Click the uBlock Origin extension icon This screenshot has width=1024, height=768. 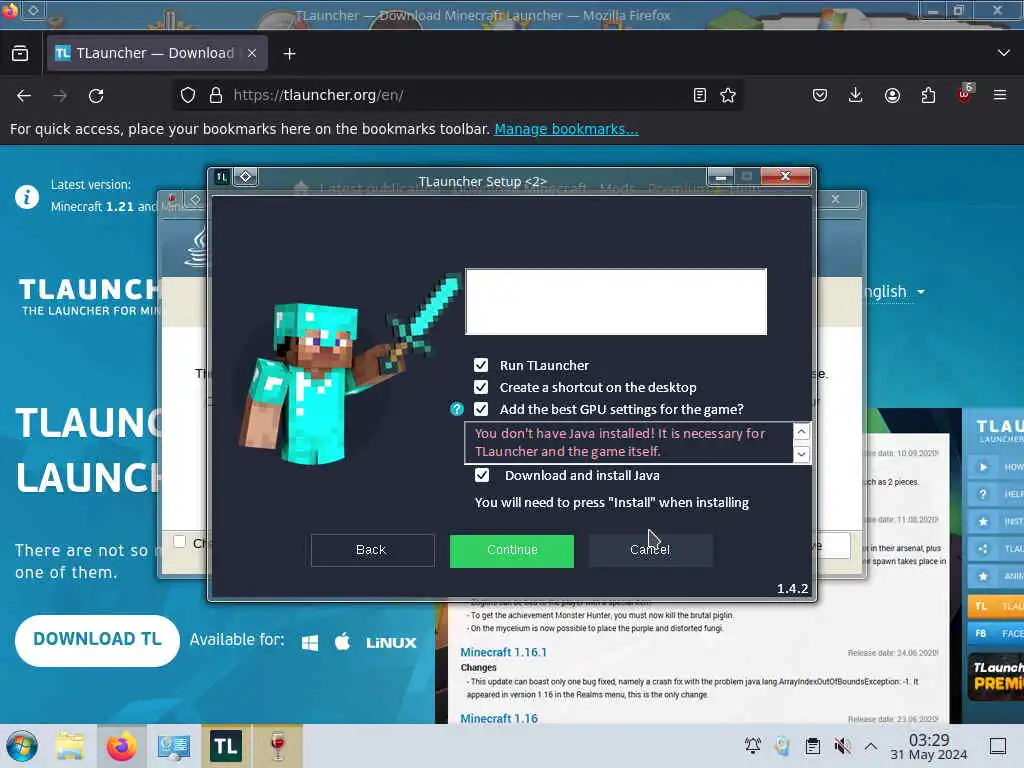coord(964,95)
